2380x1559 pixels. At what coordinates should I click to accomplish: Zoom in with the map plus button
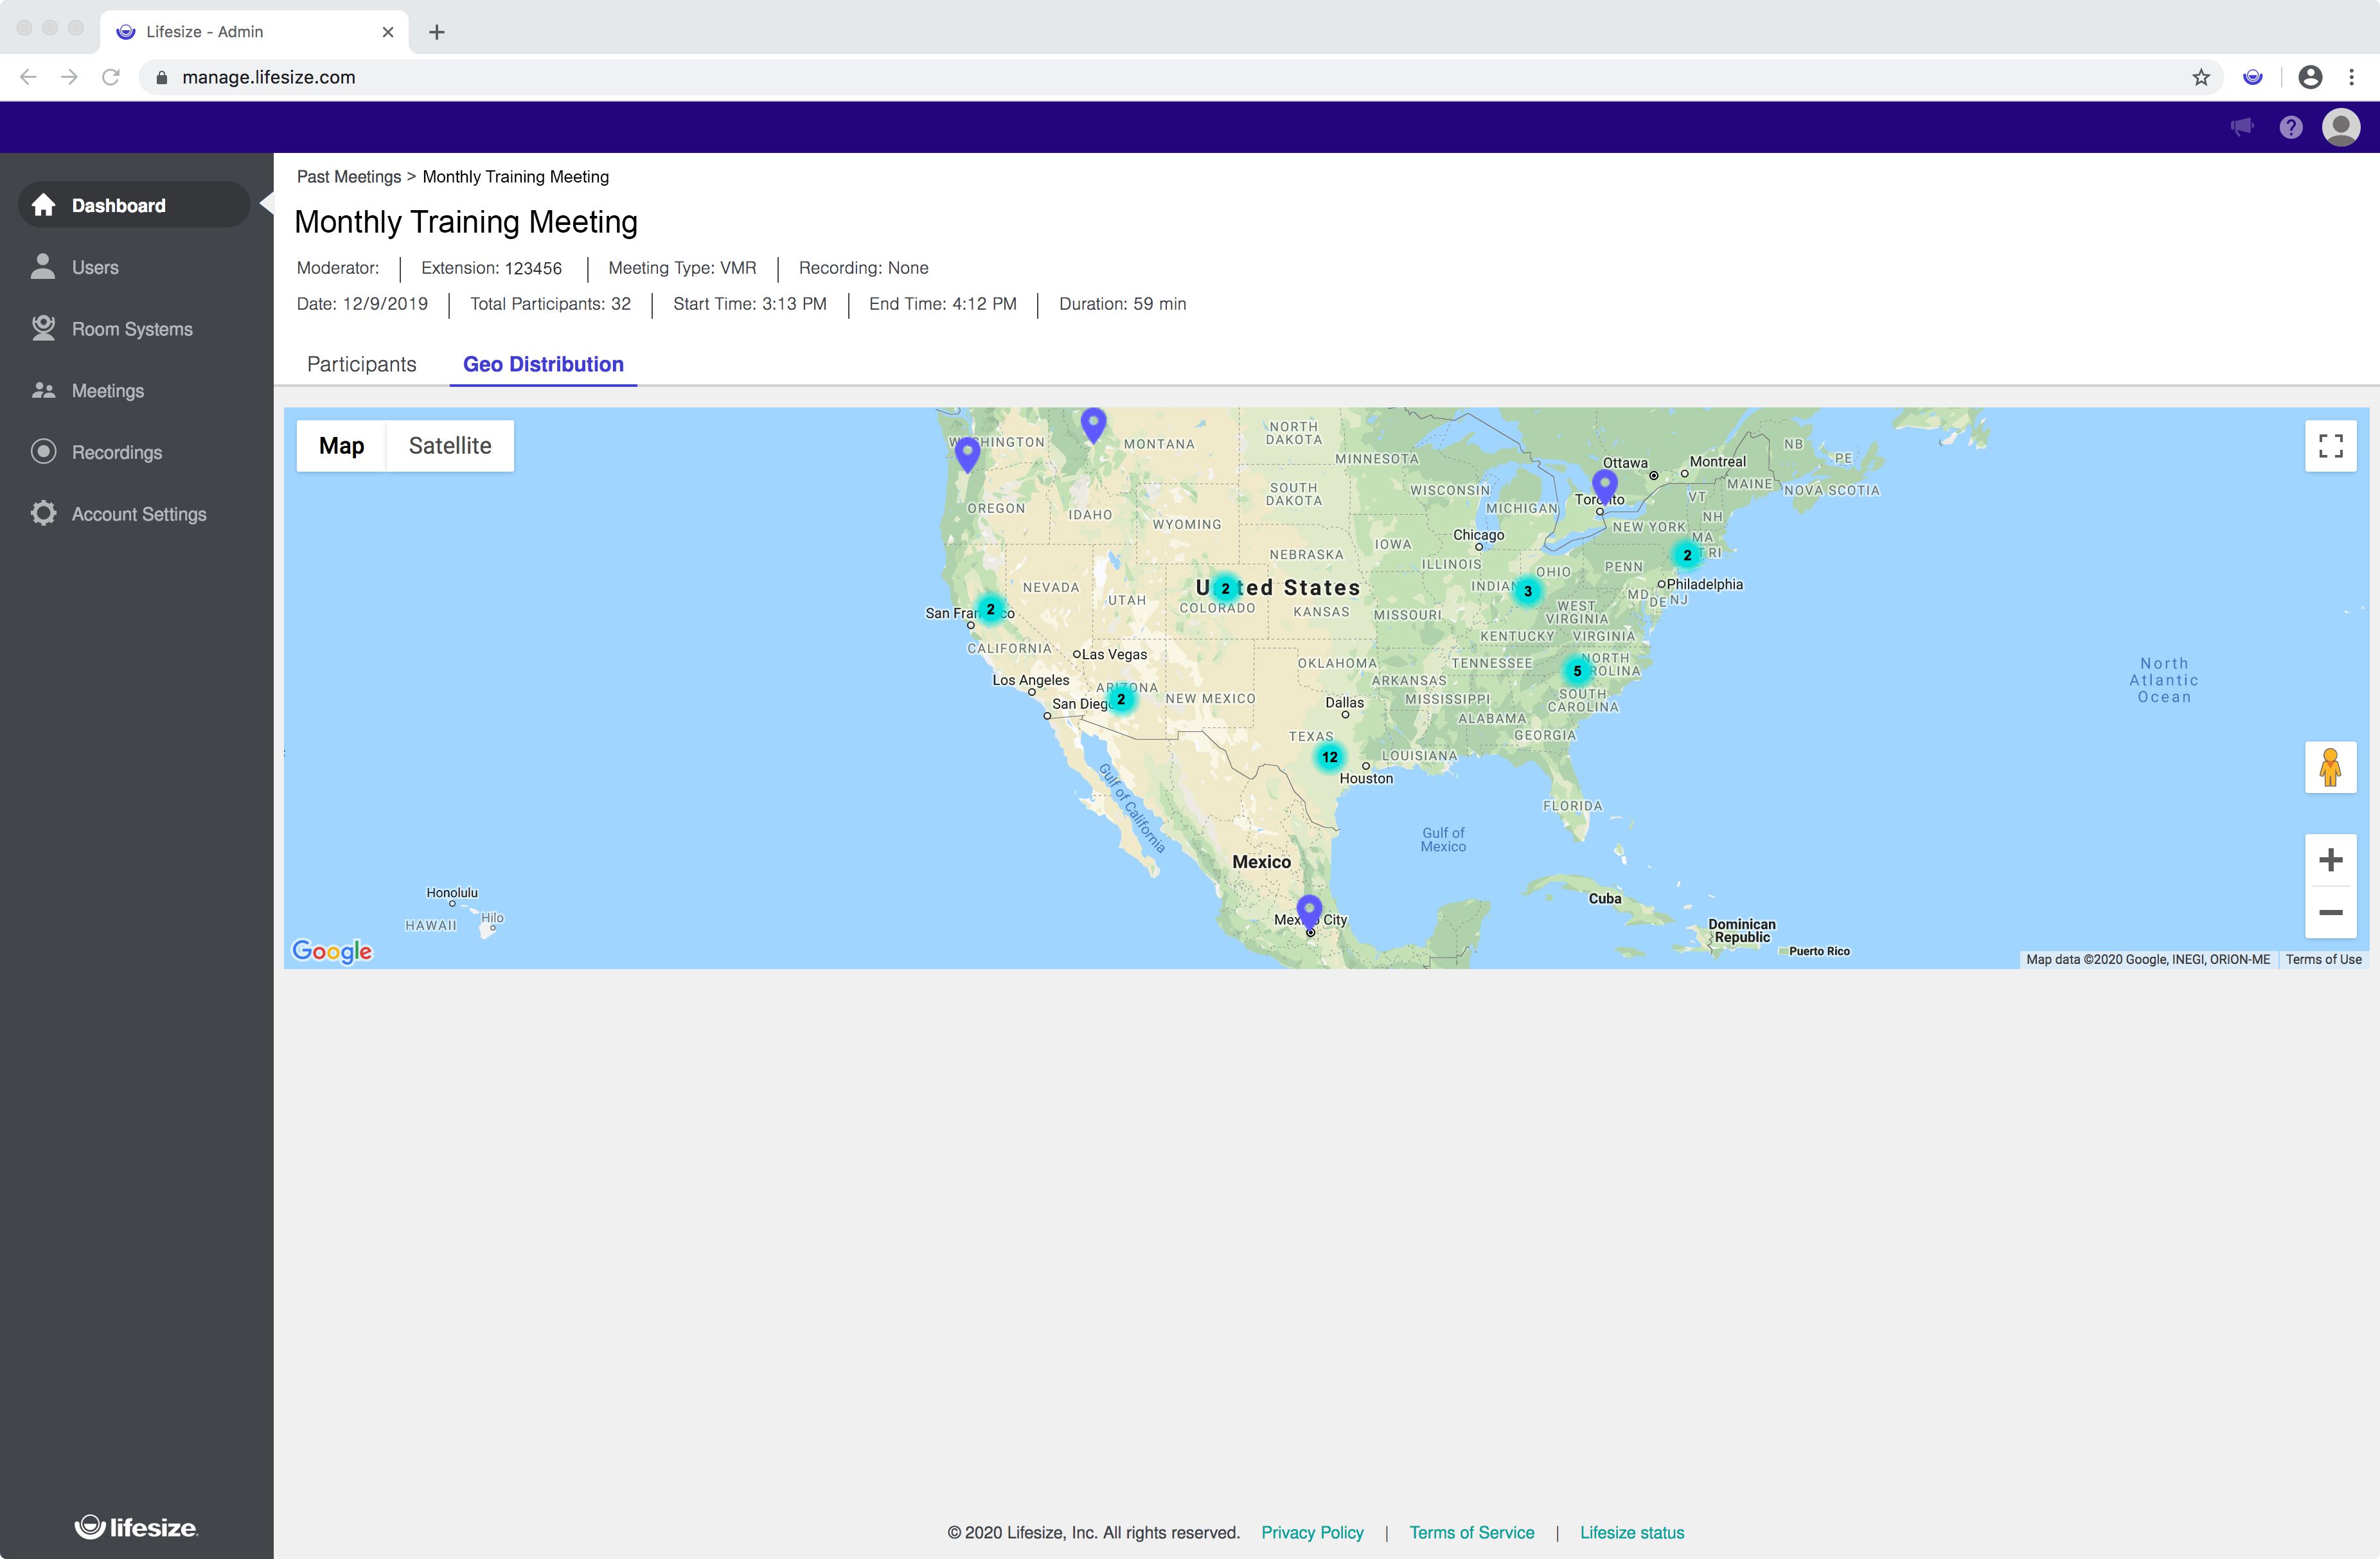(x=2330, y=860)
